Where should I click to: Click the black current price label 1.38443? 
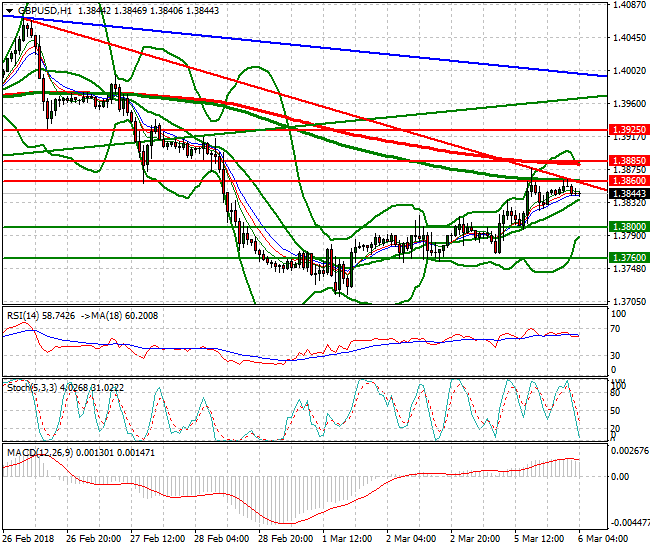tap(629, 194)
